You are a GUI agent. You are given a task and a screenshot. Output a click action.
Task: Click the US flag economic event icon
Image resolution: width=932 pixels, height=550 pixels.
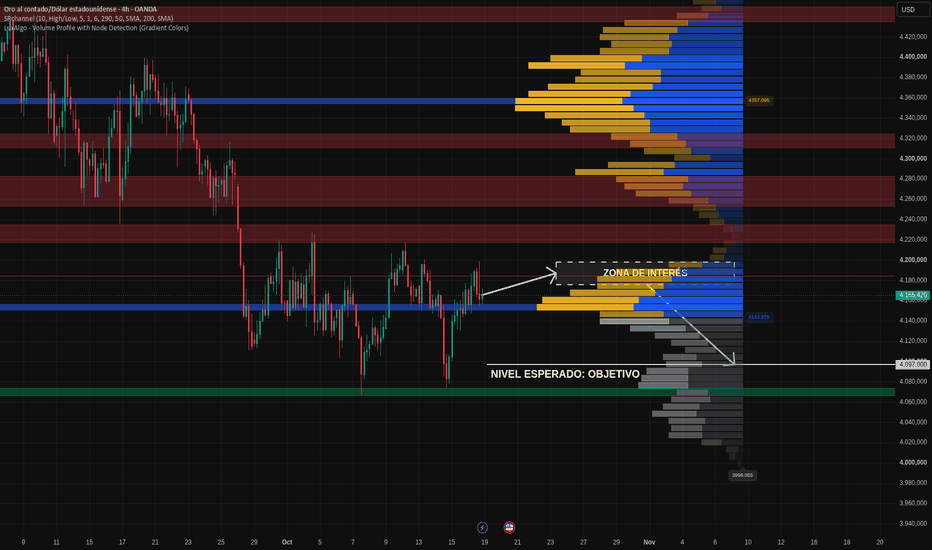click(509, 527)
